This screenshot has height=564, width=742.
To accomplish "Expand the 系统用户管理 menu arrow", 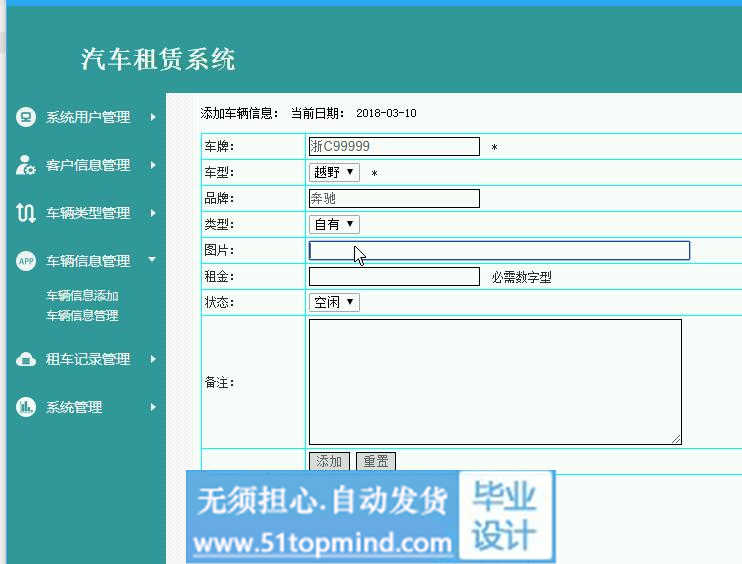I will [153, 117].
